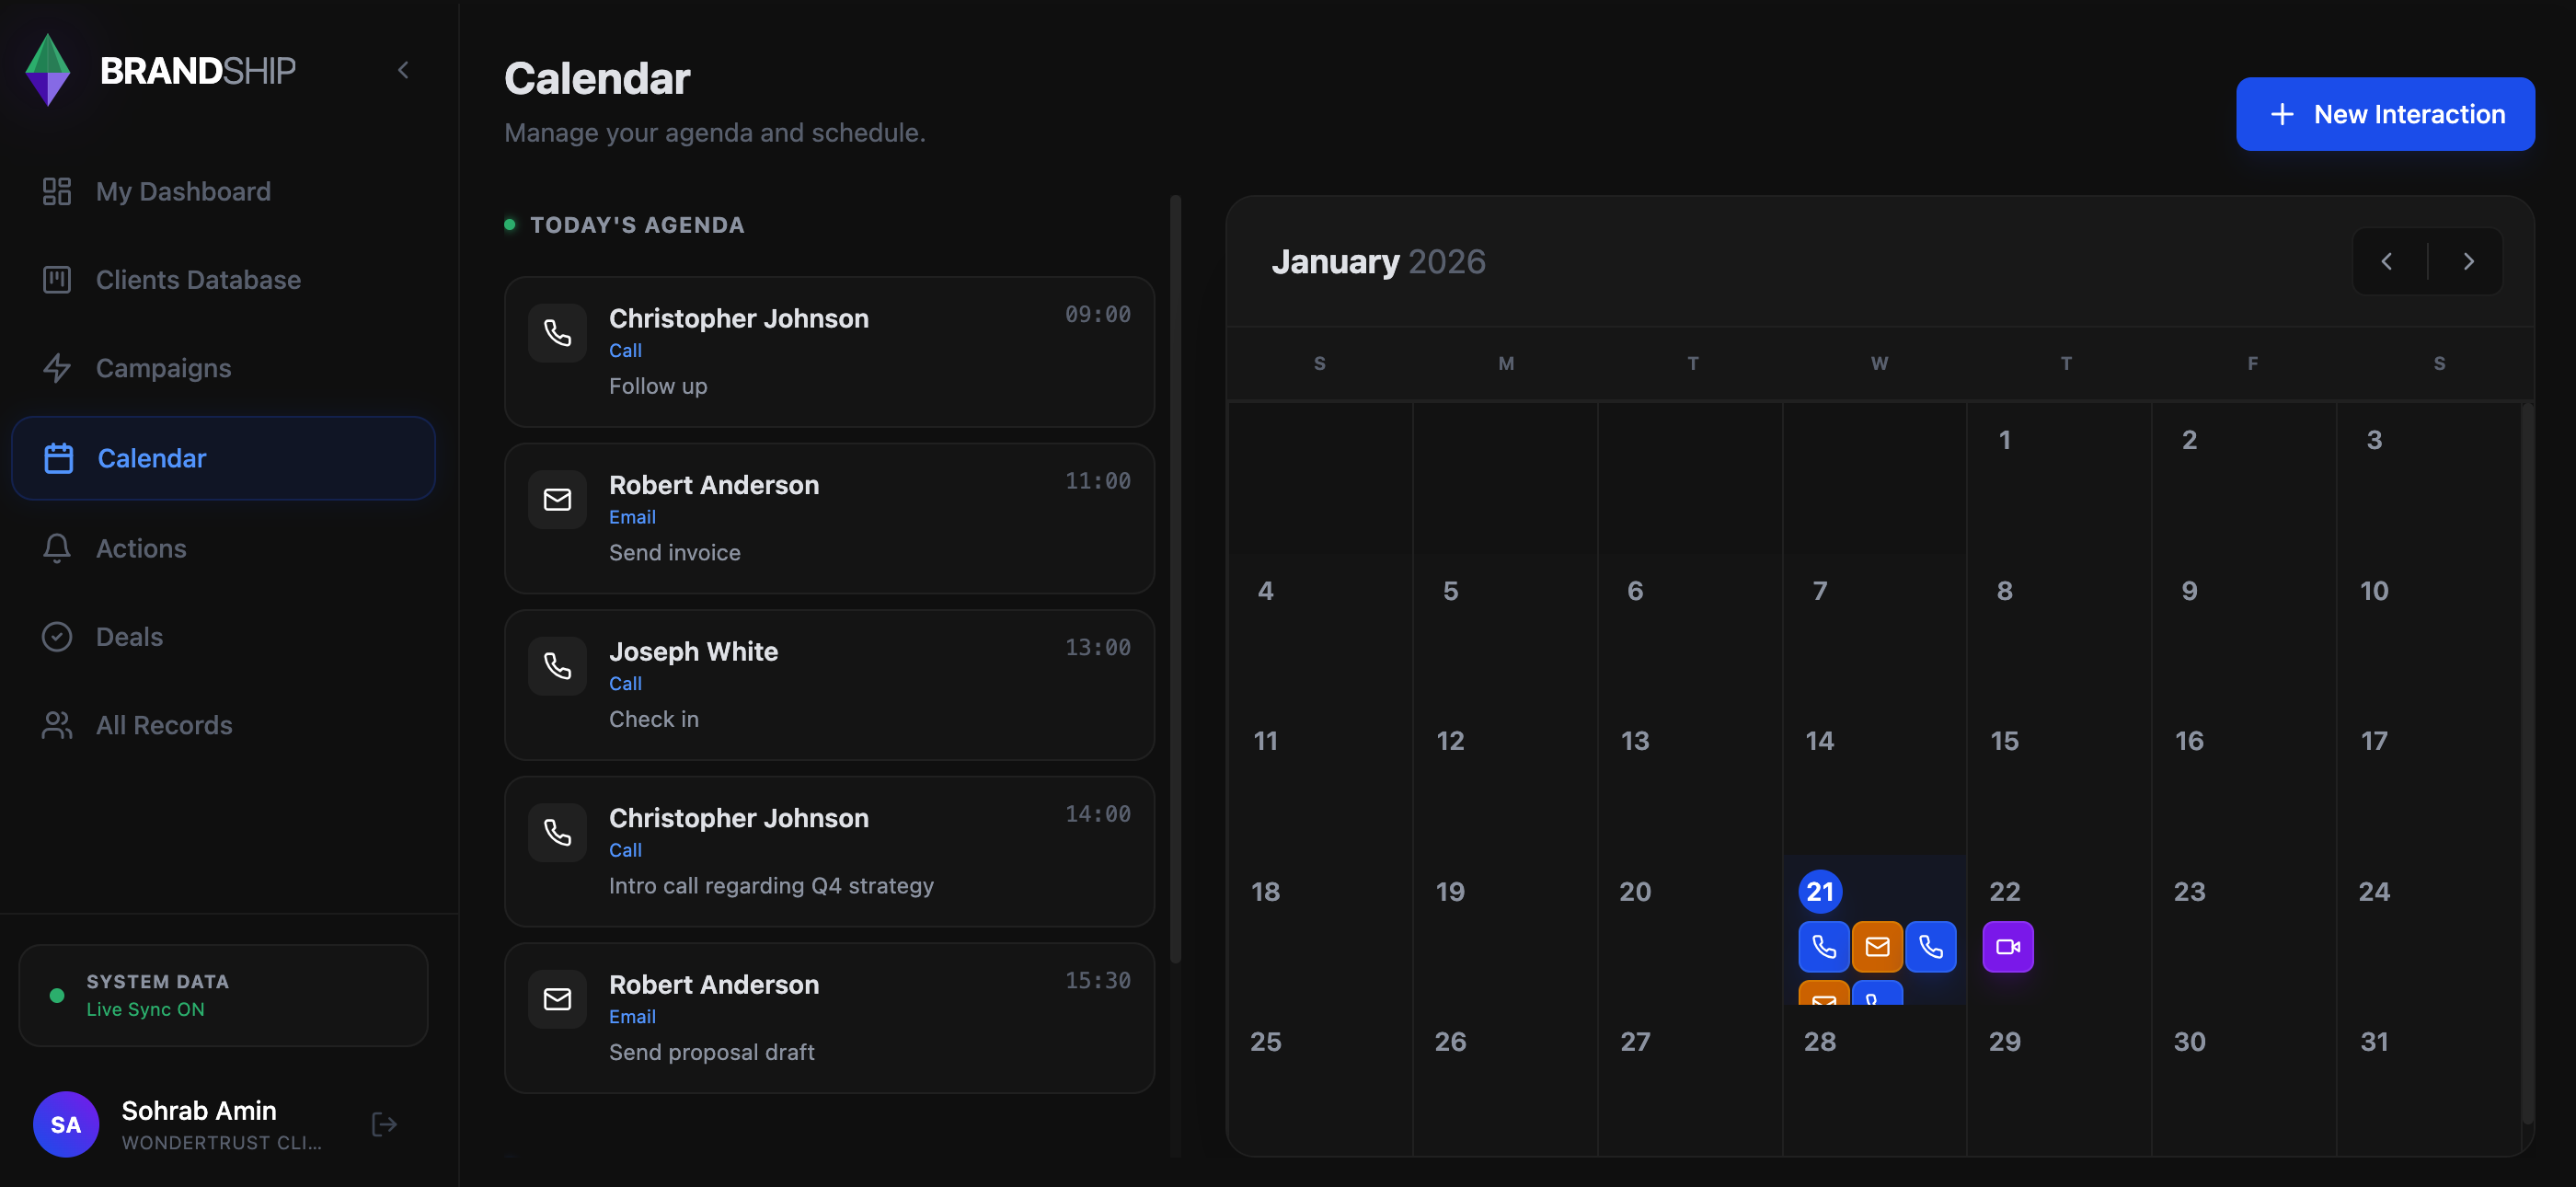Click the Brandship diamond logo
Image resolution: width=2576 pixels, height=1187 pixels.
click(x=47, y=69)
